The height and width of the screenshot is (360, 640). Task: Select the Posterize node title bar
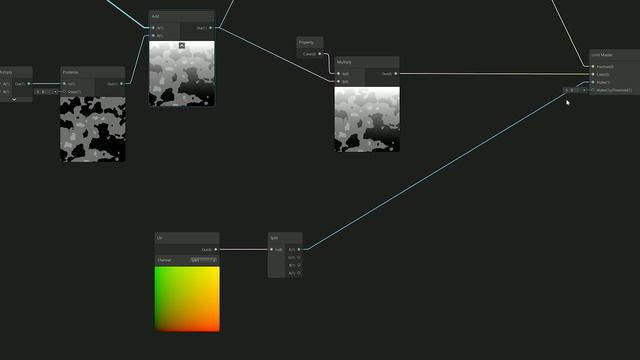point(93,72)
